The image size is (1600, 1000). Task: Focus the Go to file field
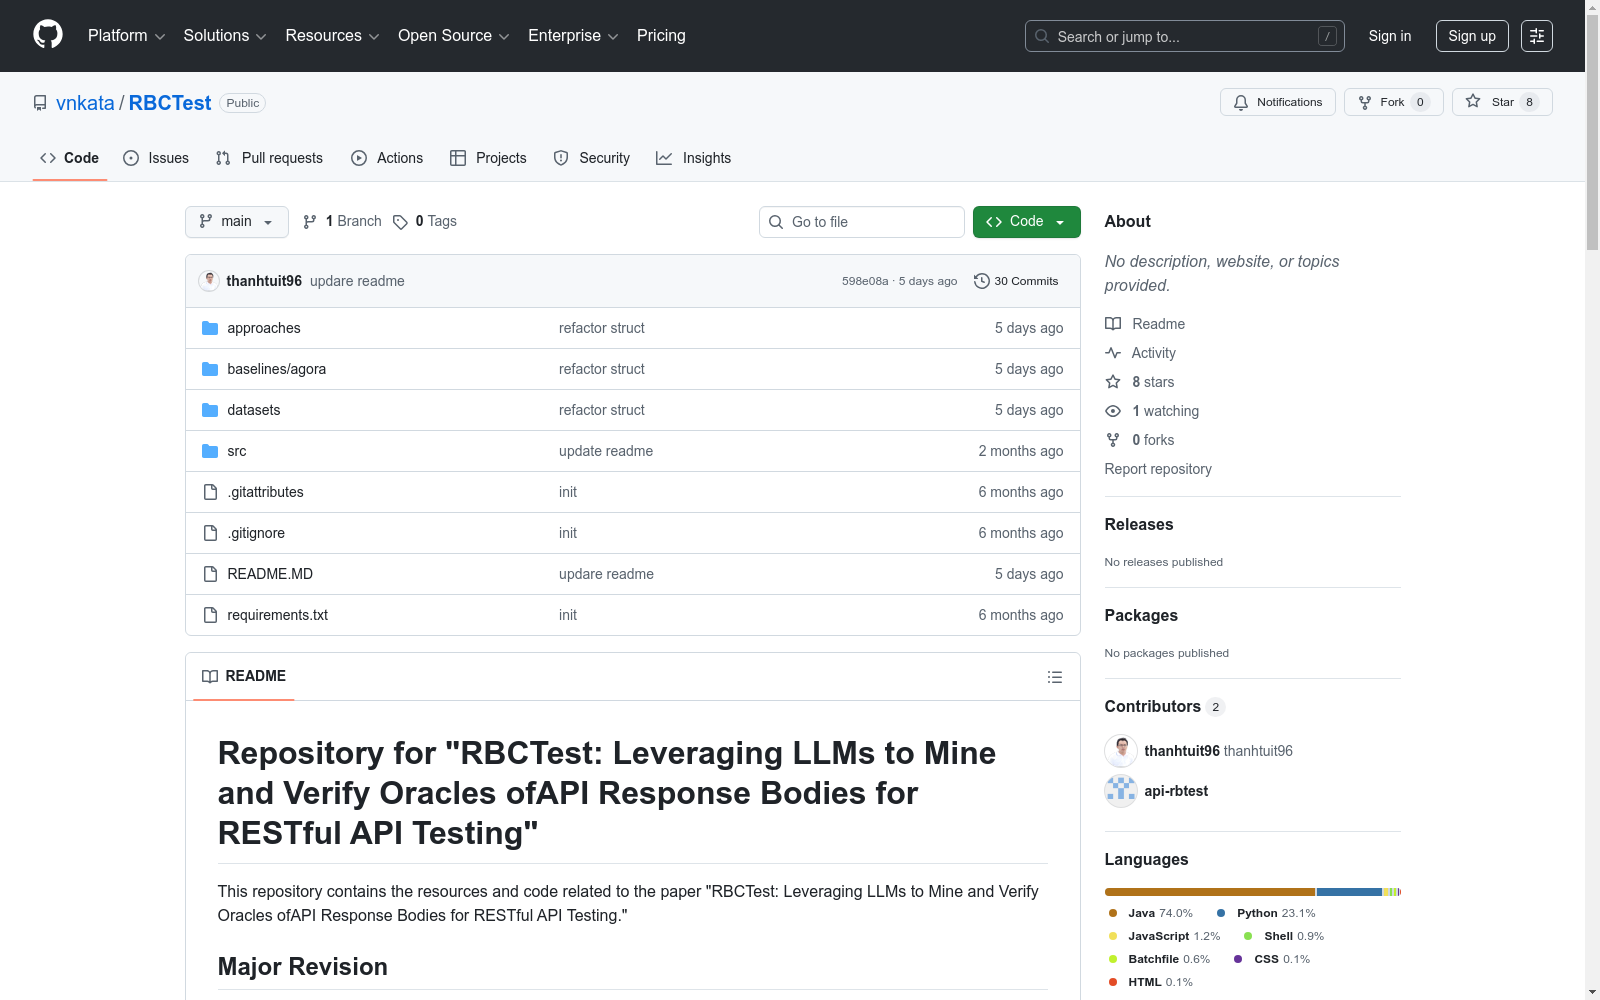tap(862, 222)
